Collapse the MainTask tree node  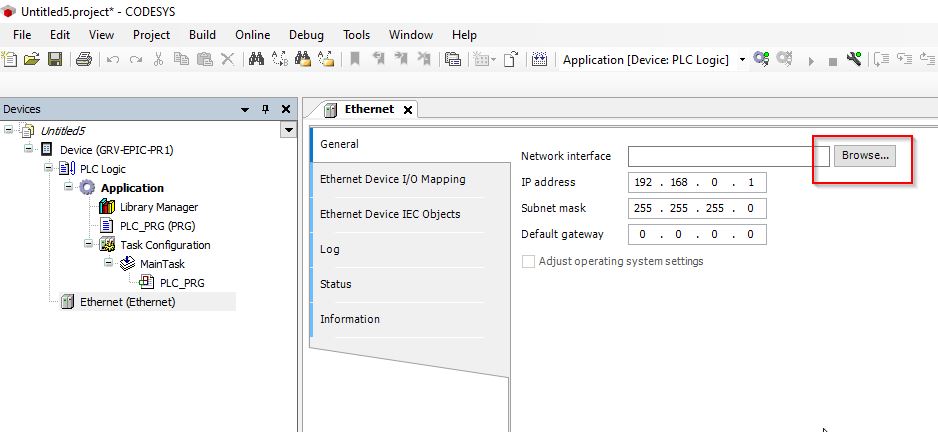pyautogui.click(x=108, y=261)
